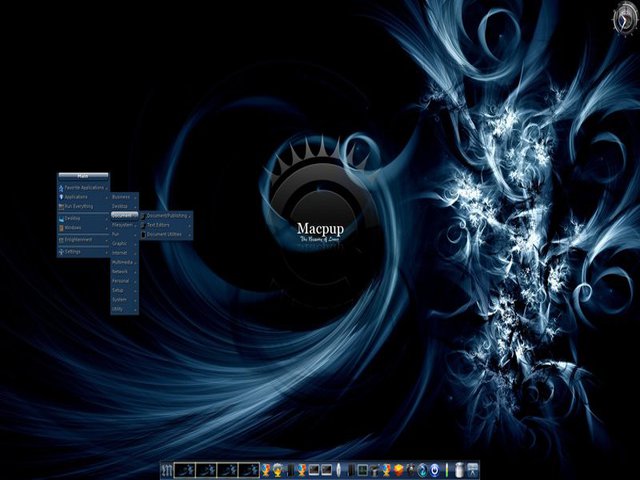Screen dimensions: 640x480
Task: Click the Applications icon in the Main menu
Action: 61,197
